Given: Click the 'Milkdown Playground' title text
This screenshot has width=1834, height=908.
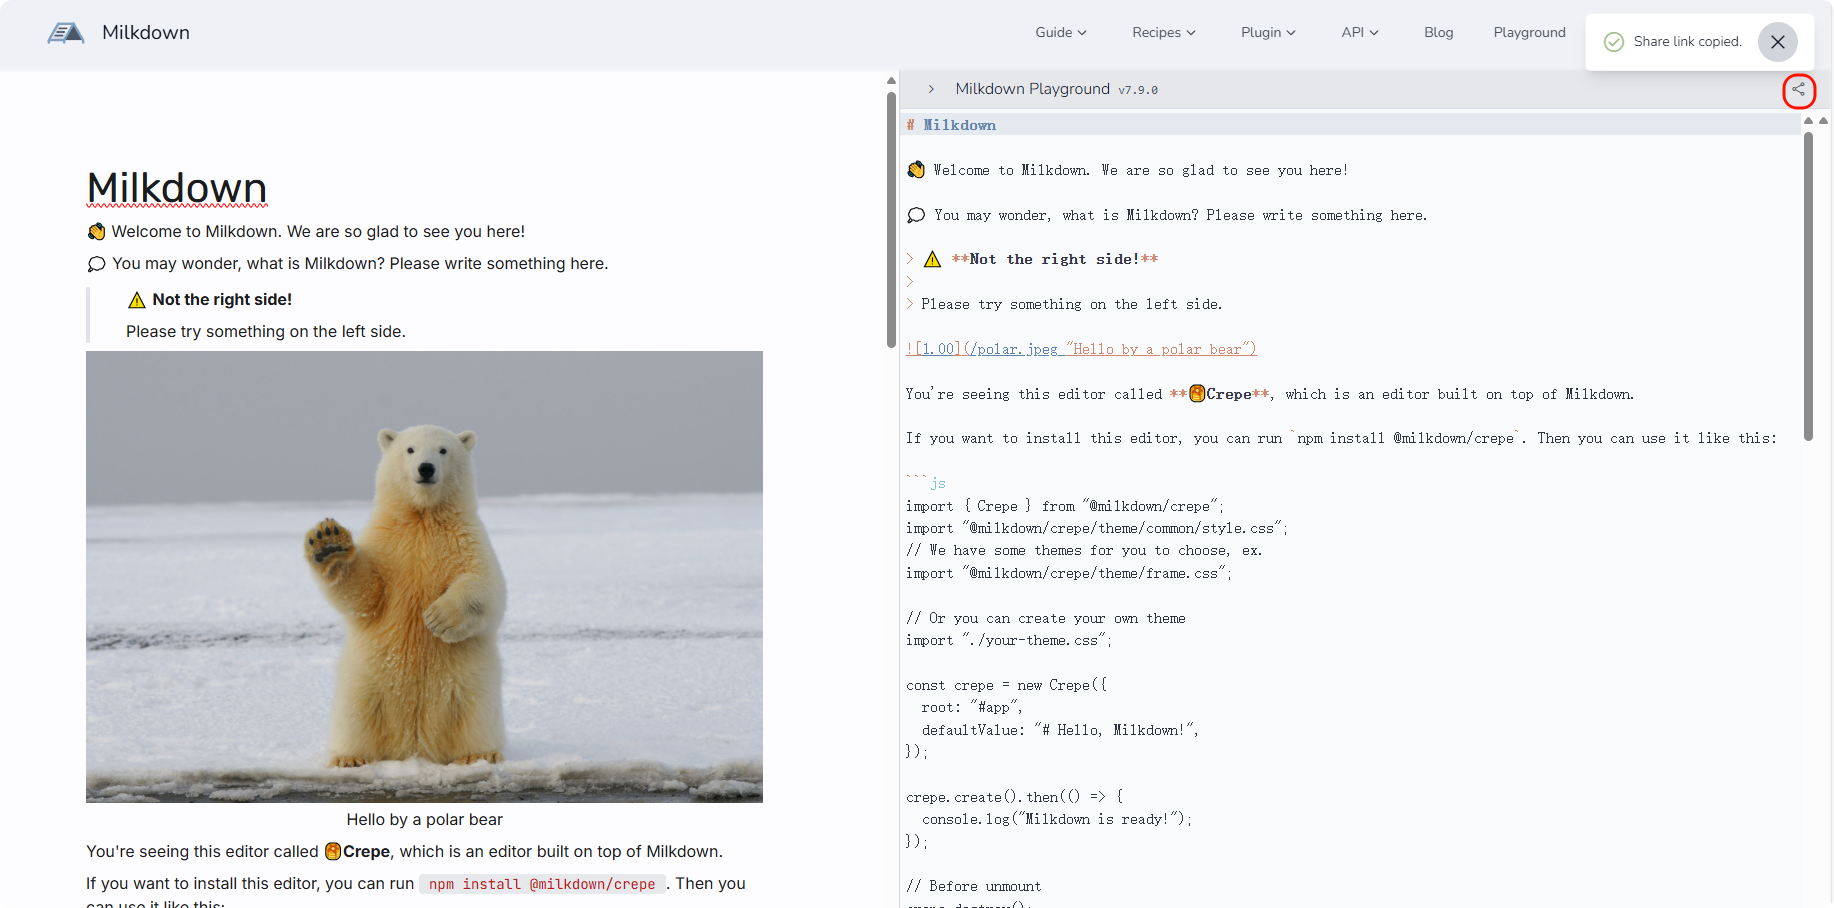Looking at the screenshot, I should (x=1032, y=89).
